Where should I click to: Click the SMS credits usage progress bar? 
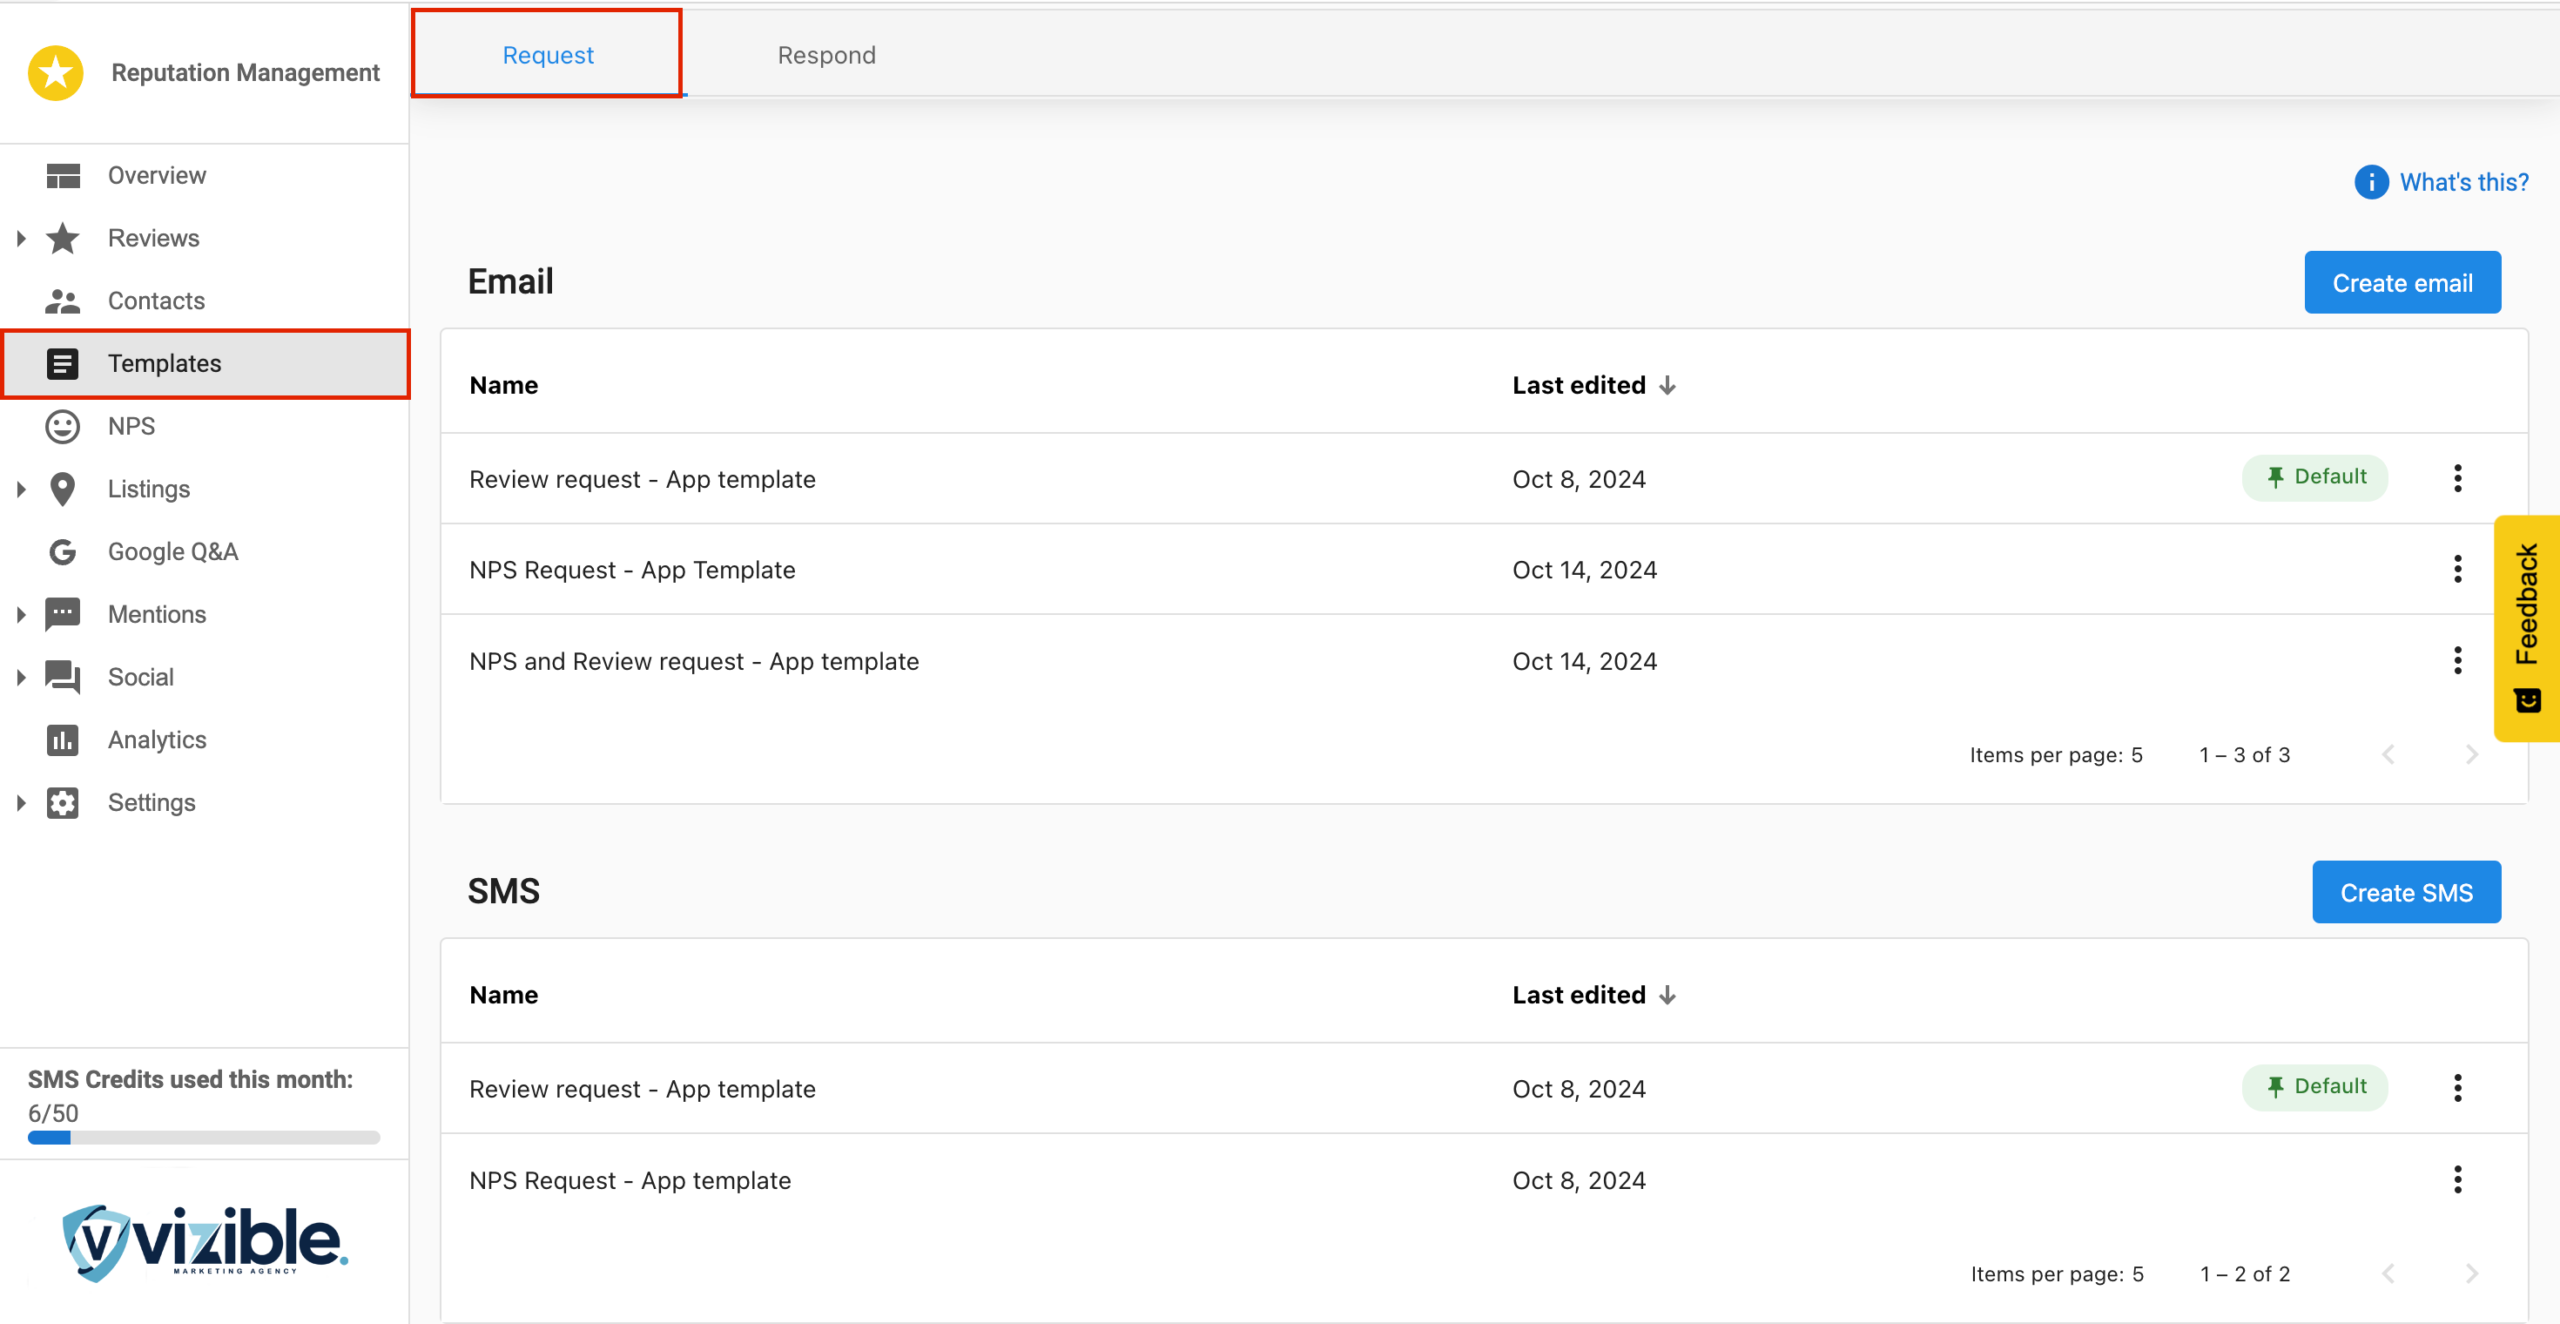click(204, 1138)
